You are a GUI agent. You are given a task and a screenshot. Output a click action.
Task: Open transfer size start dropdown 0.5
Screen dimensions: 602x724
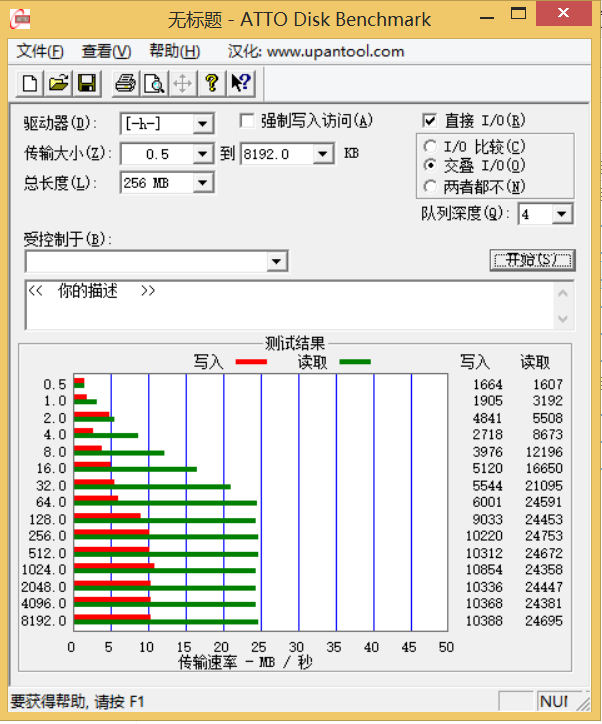202,154
